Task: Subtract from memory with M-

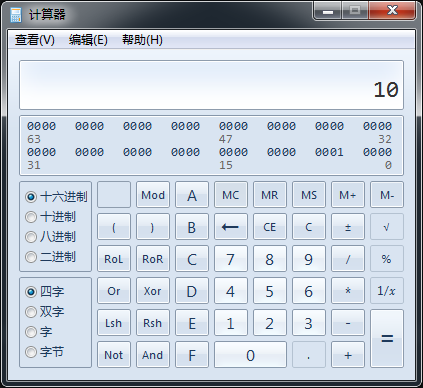Action: tap(387, 195)
